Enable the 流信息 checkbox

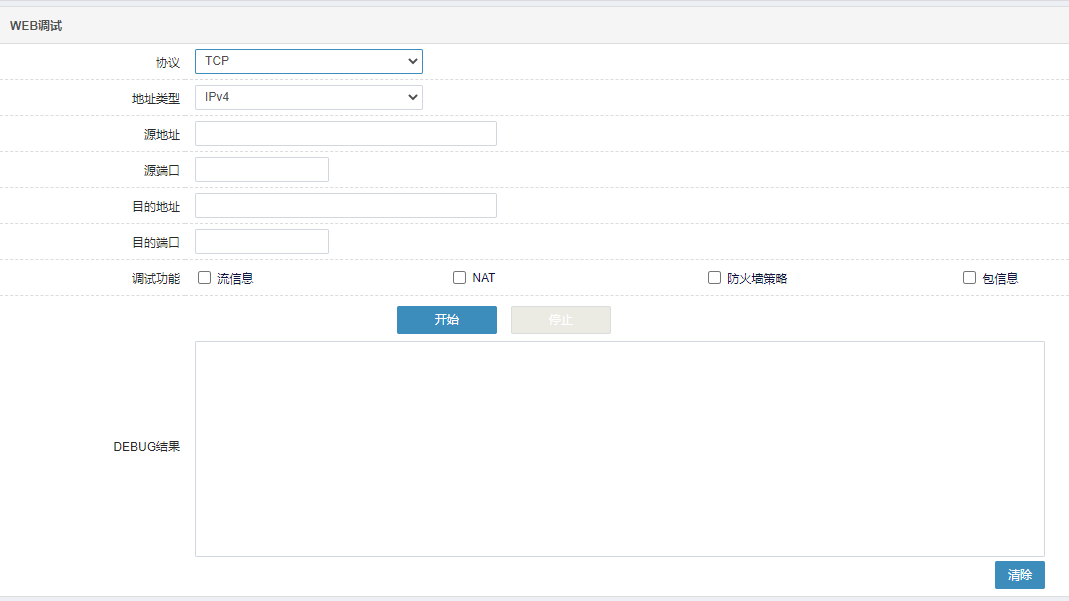tap(205, 277)
